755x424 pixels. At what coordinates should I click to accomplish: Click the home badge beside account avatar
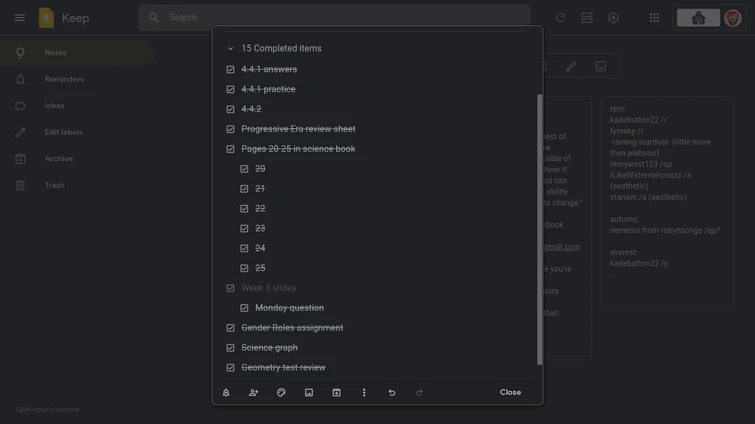click(698, 18)
